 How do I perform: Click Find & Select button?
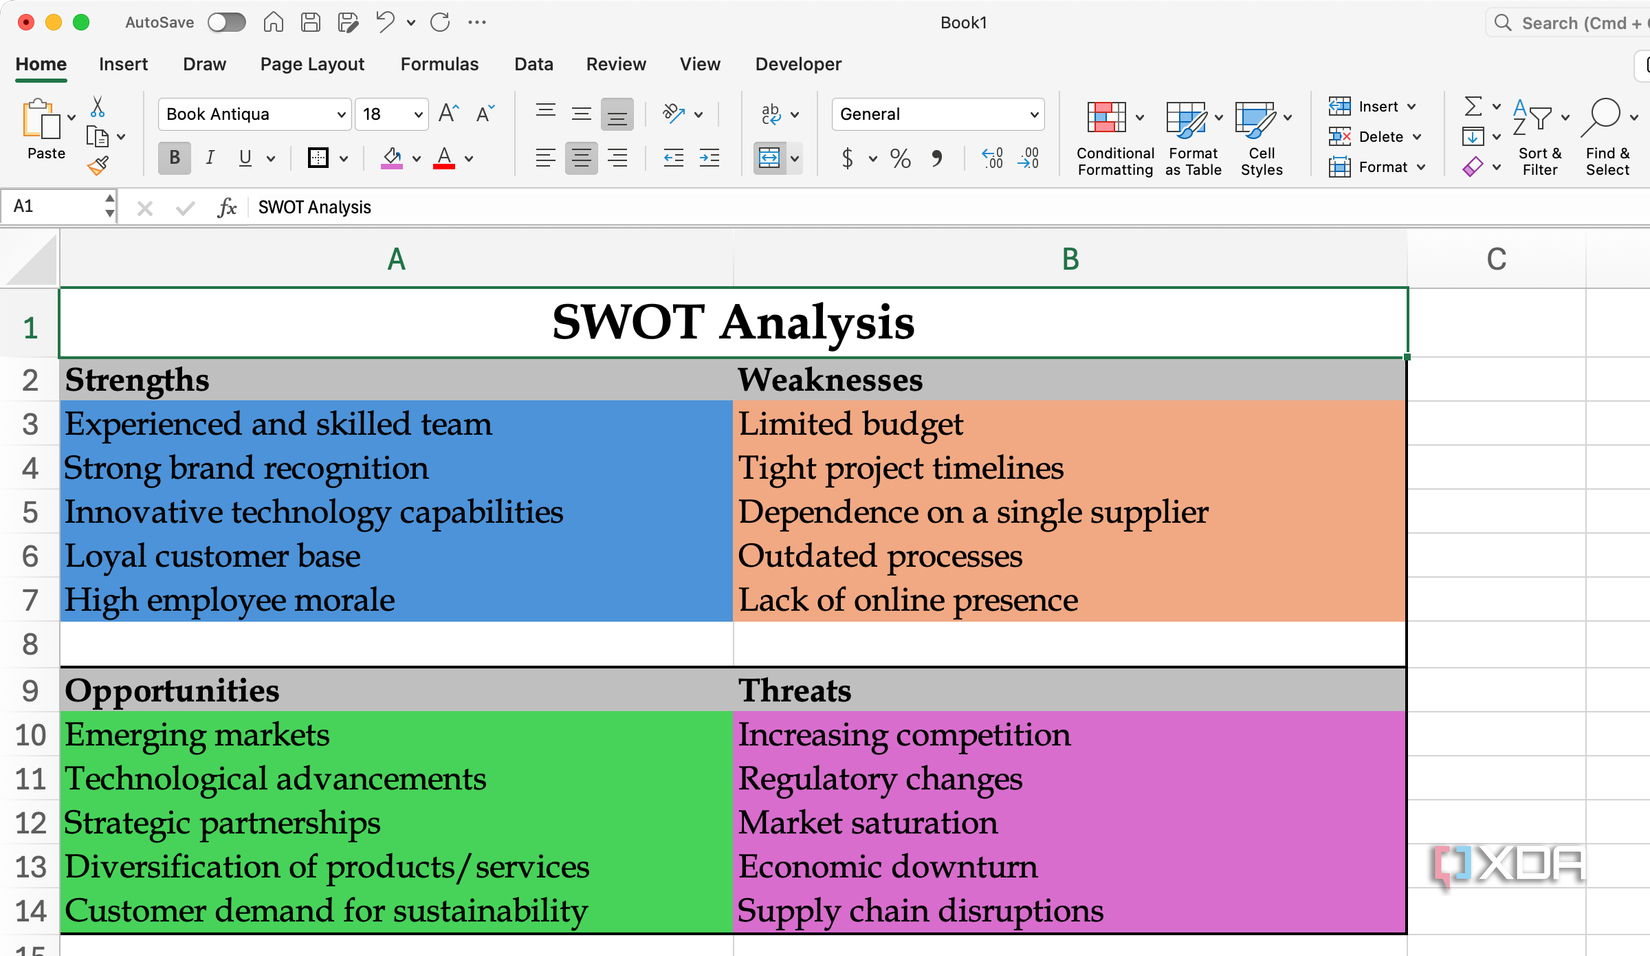[1608, 137]
